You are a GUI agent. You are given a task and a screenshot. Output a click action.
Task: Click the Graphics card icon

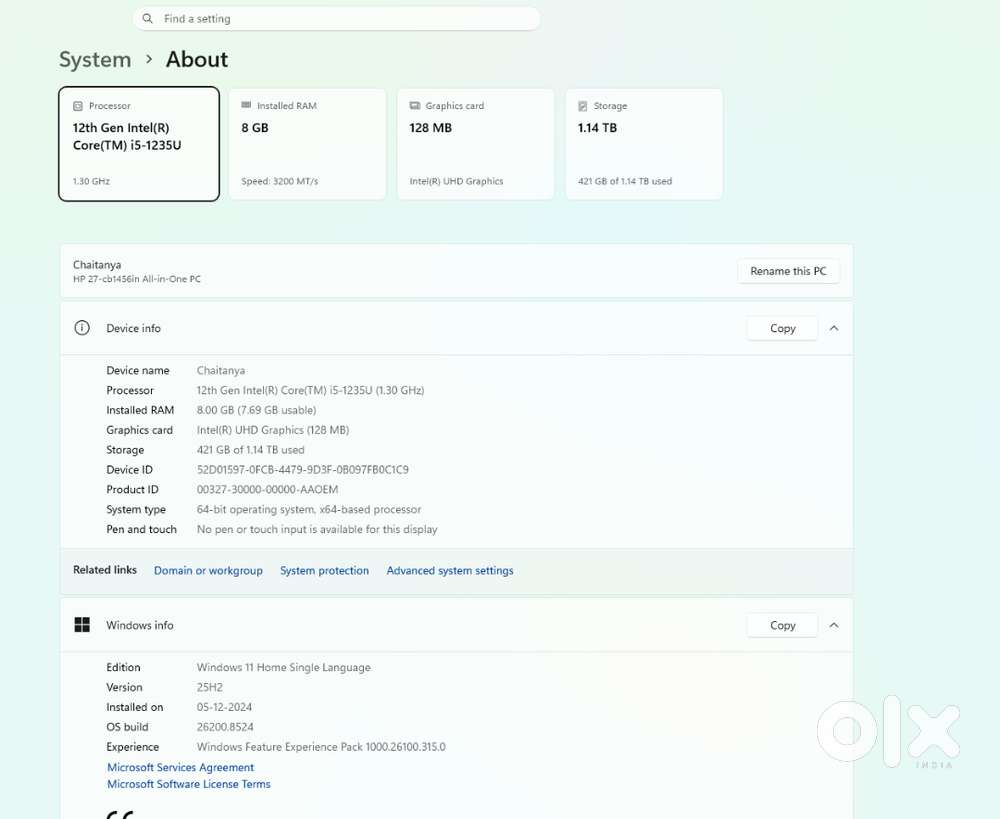pyautogui.click(x=415, y=105)
